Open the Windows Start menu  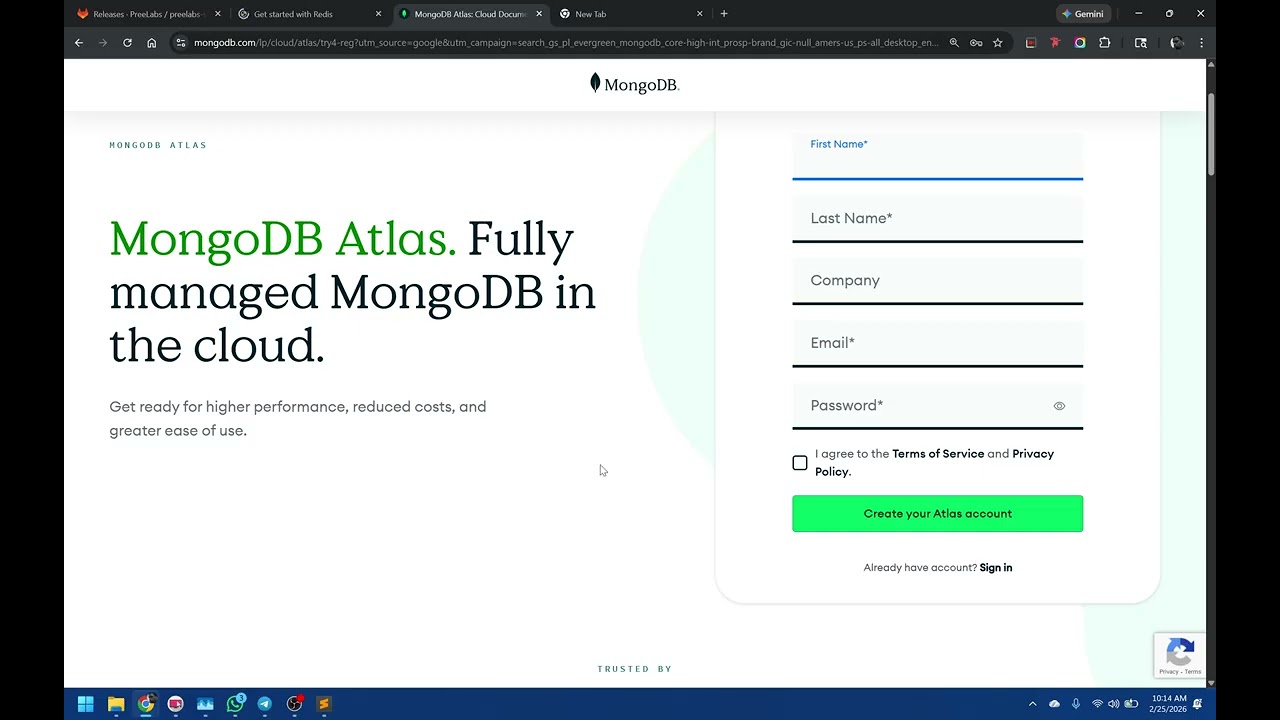[x=86, y=704]
